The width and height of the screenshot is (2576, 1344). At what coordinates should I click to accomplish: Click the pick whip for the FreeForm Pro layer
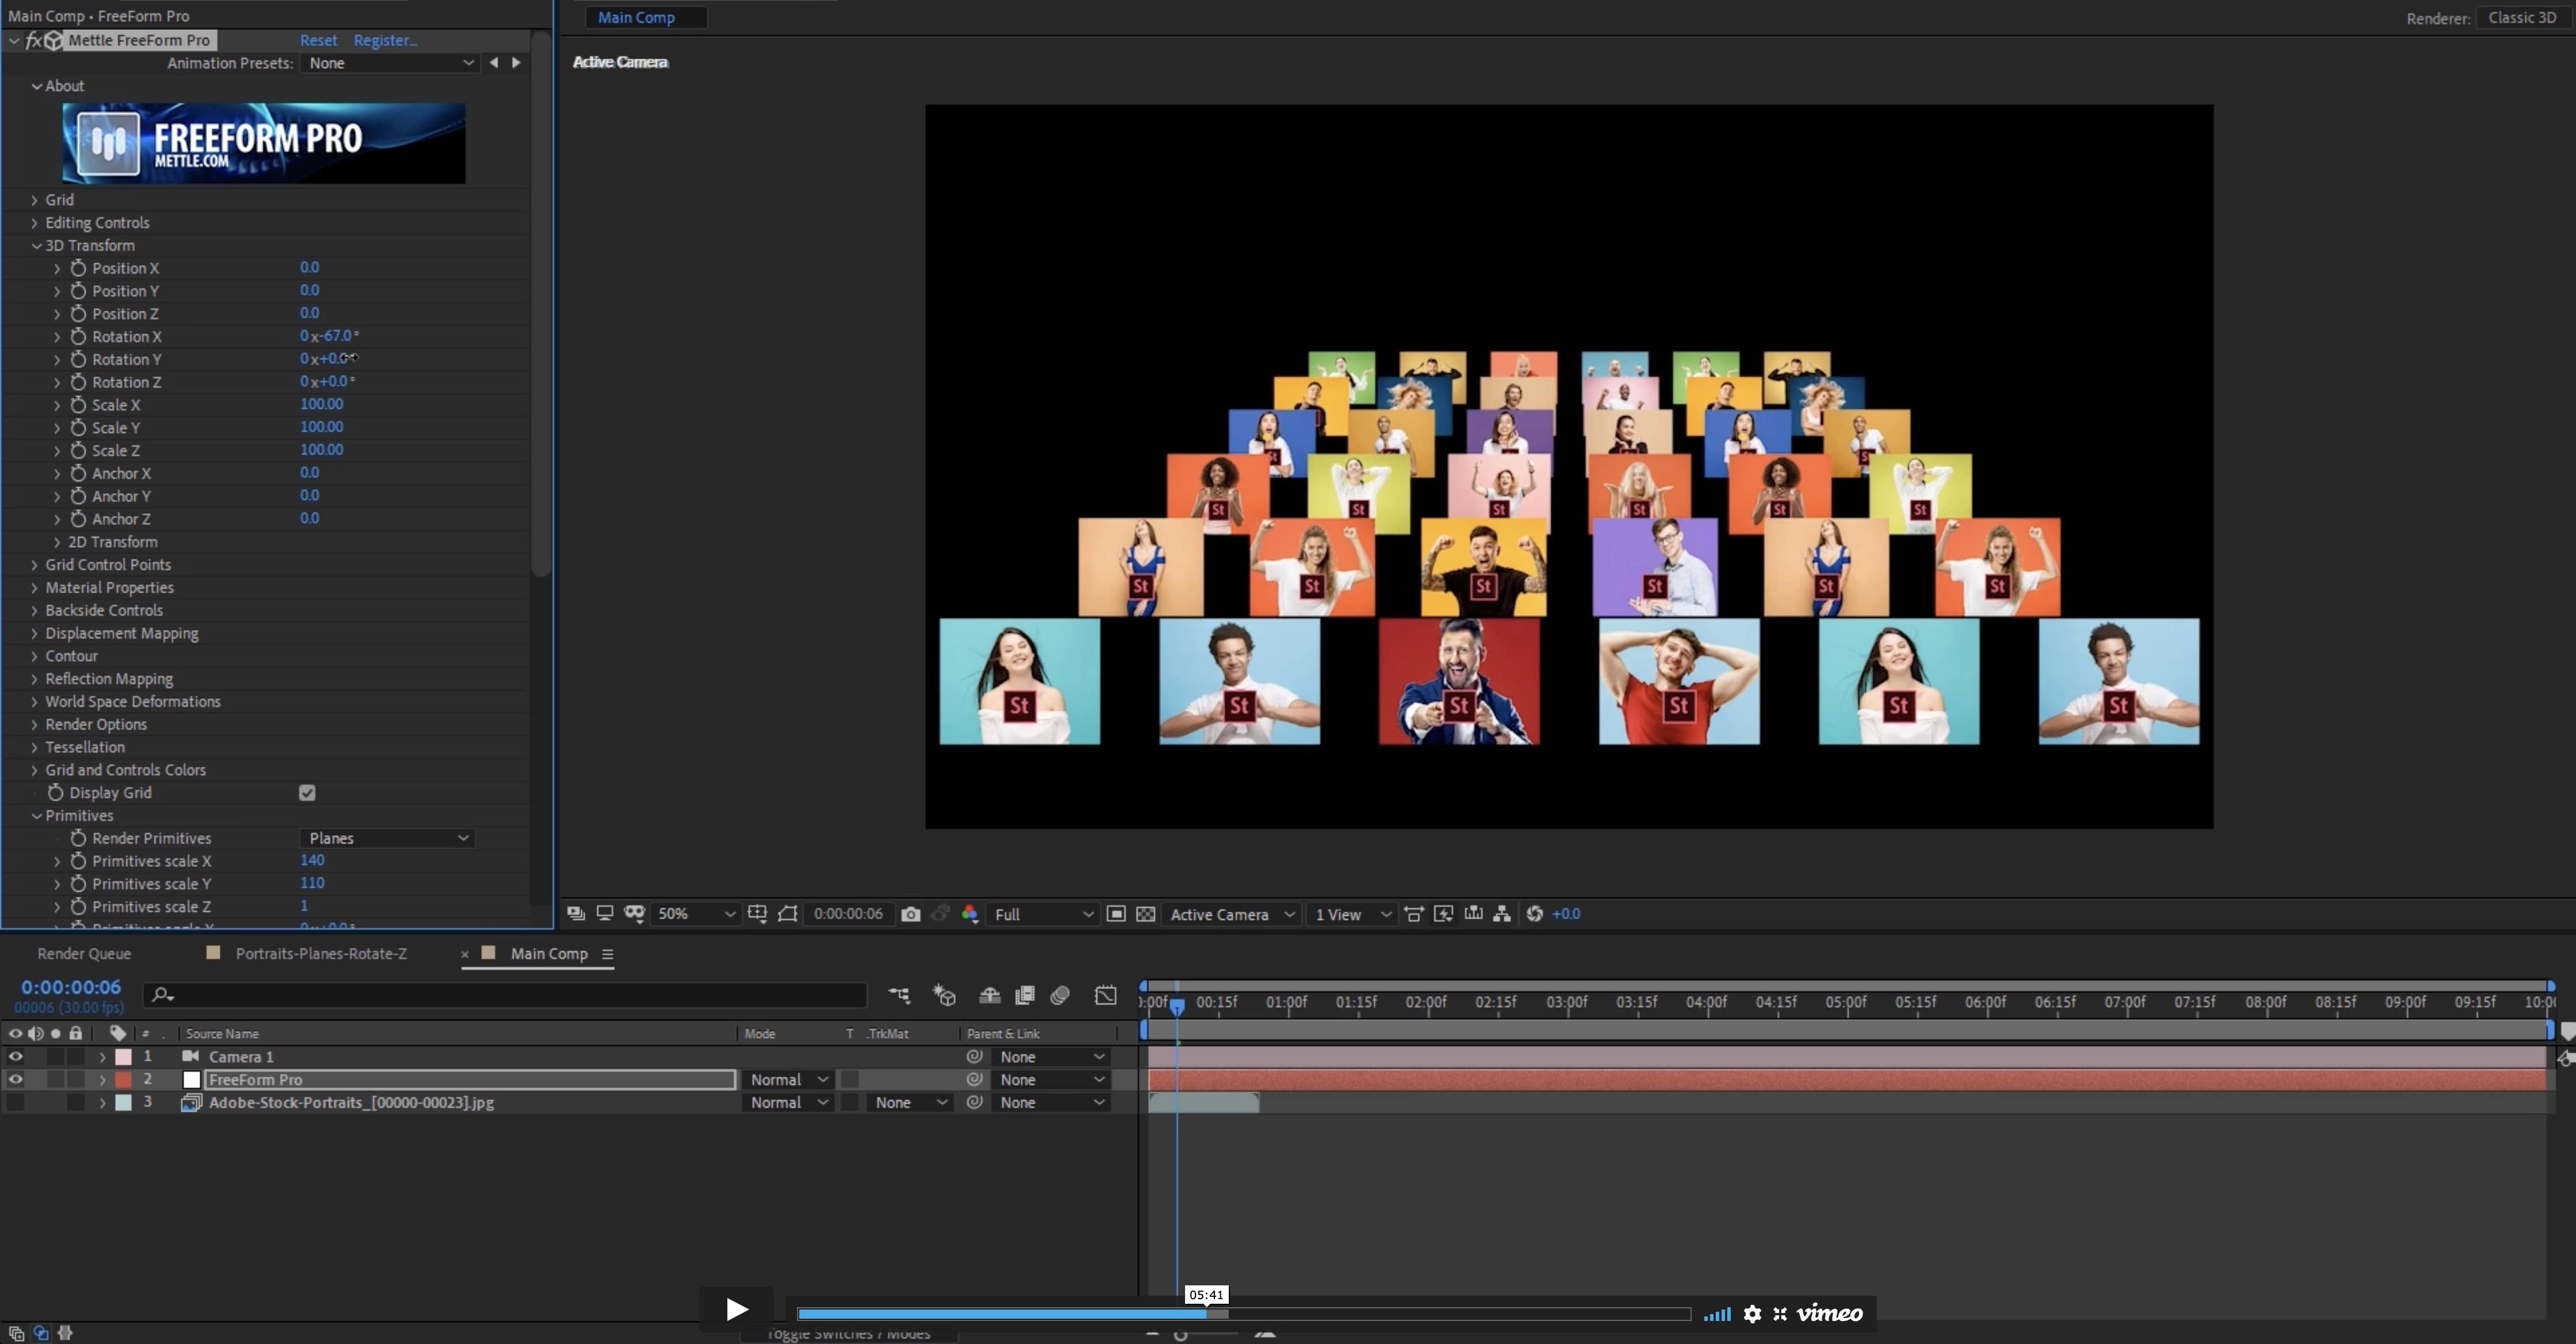pos(974,1080)
